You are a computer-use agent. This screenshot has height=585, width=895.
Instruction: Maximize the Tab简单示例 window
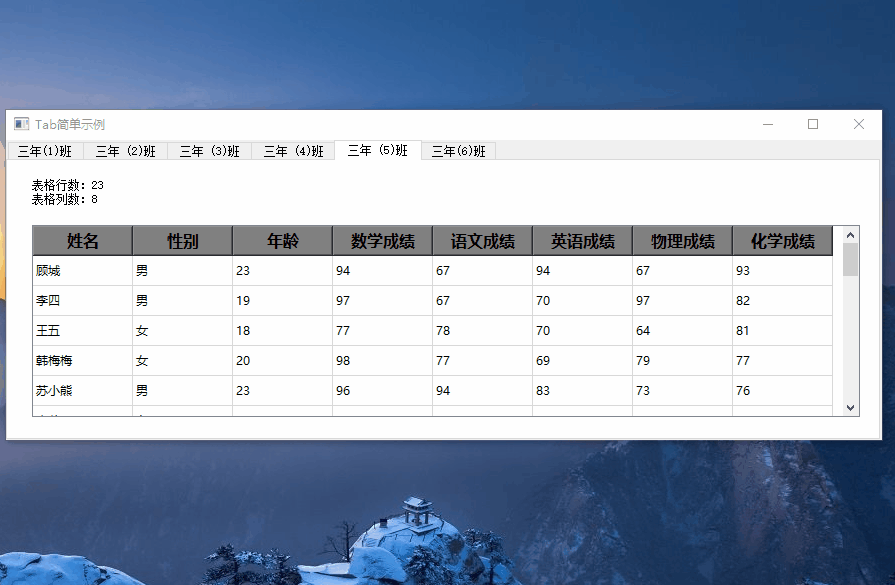(x=813, y=124)
